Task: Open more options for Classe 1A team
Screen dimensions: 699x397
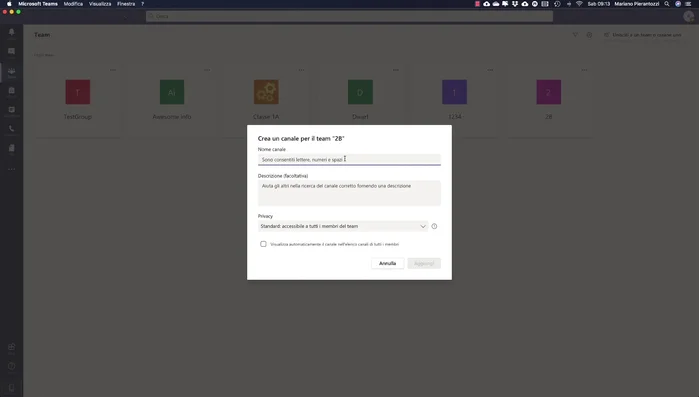Action: [301, 70]
